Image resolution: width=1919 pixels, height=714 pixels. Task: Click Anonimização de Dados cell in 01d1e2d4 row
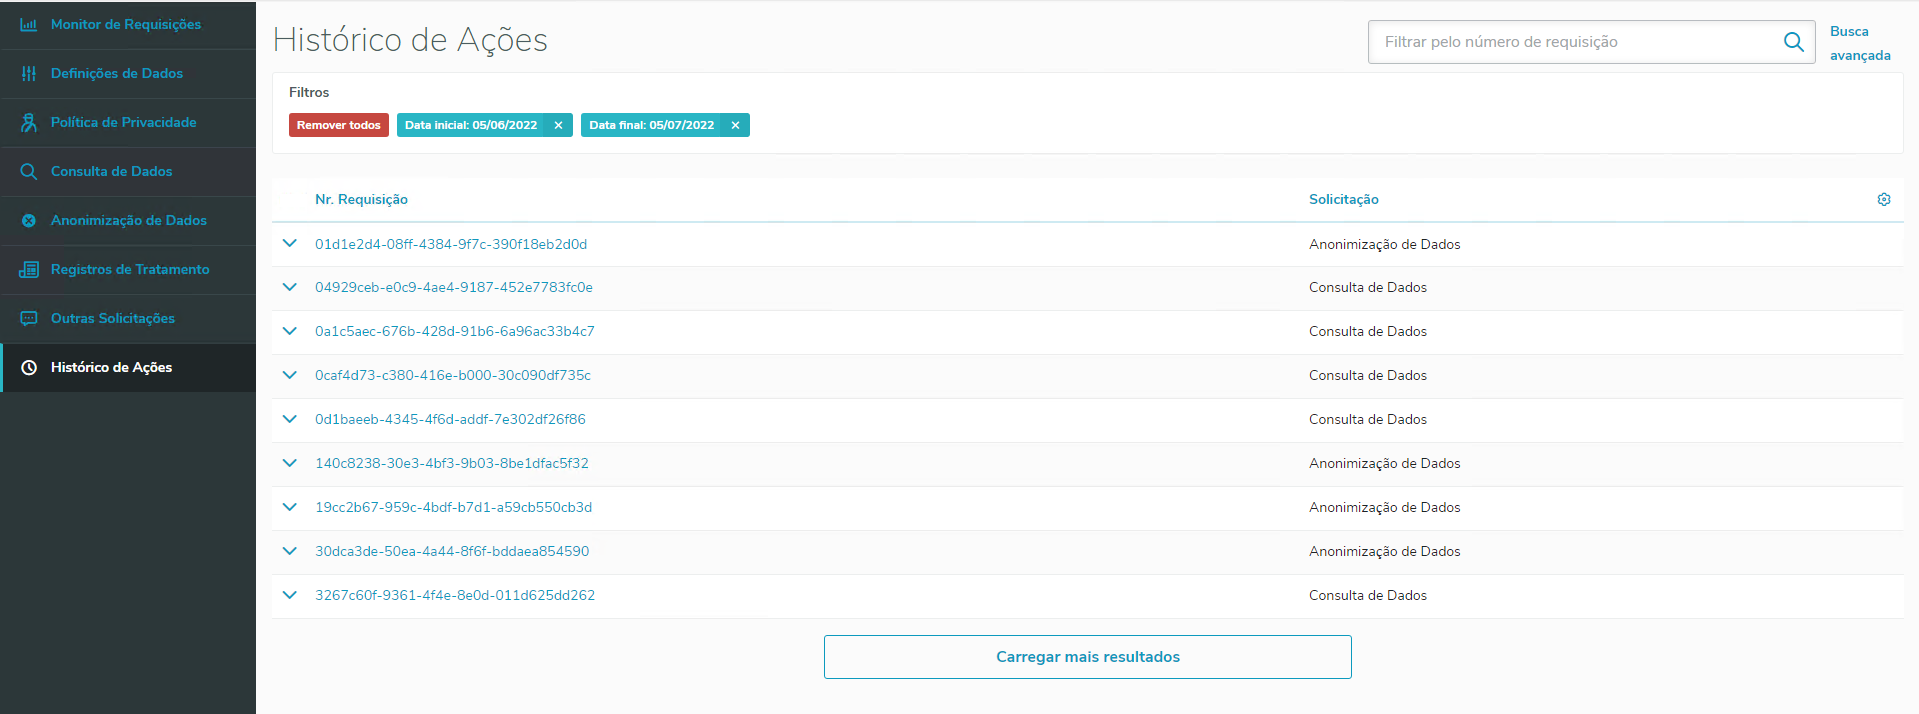point(1385,244)
